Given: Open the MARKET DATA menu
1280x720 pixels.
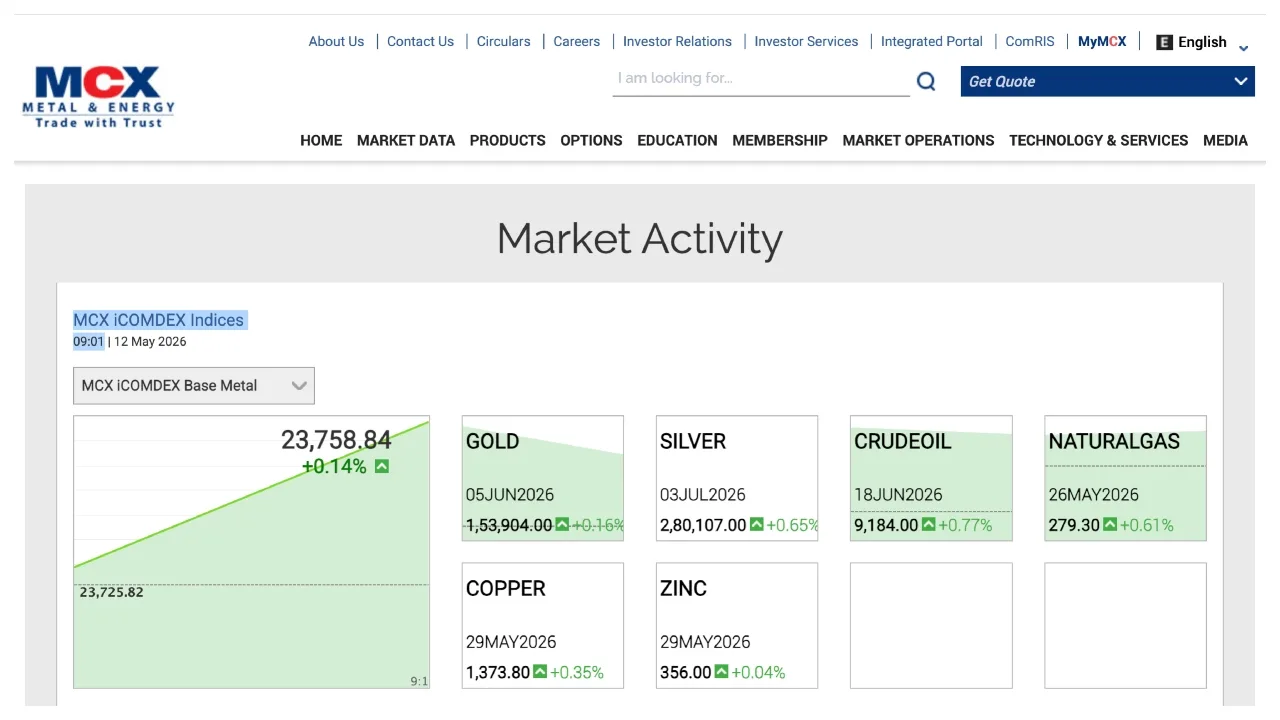Looking at the screenshot, I should [x=406, y=141].
